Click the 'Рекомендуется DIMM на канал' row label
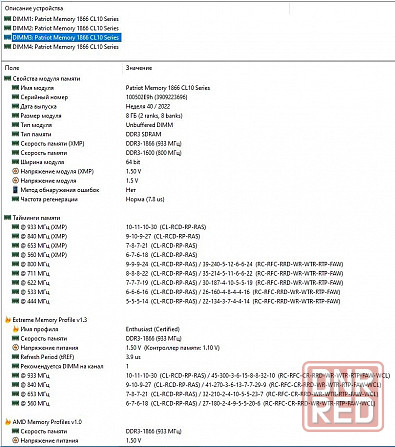 coord(62,366)
